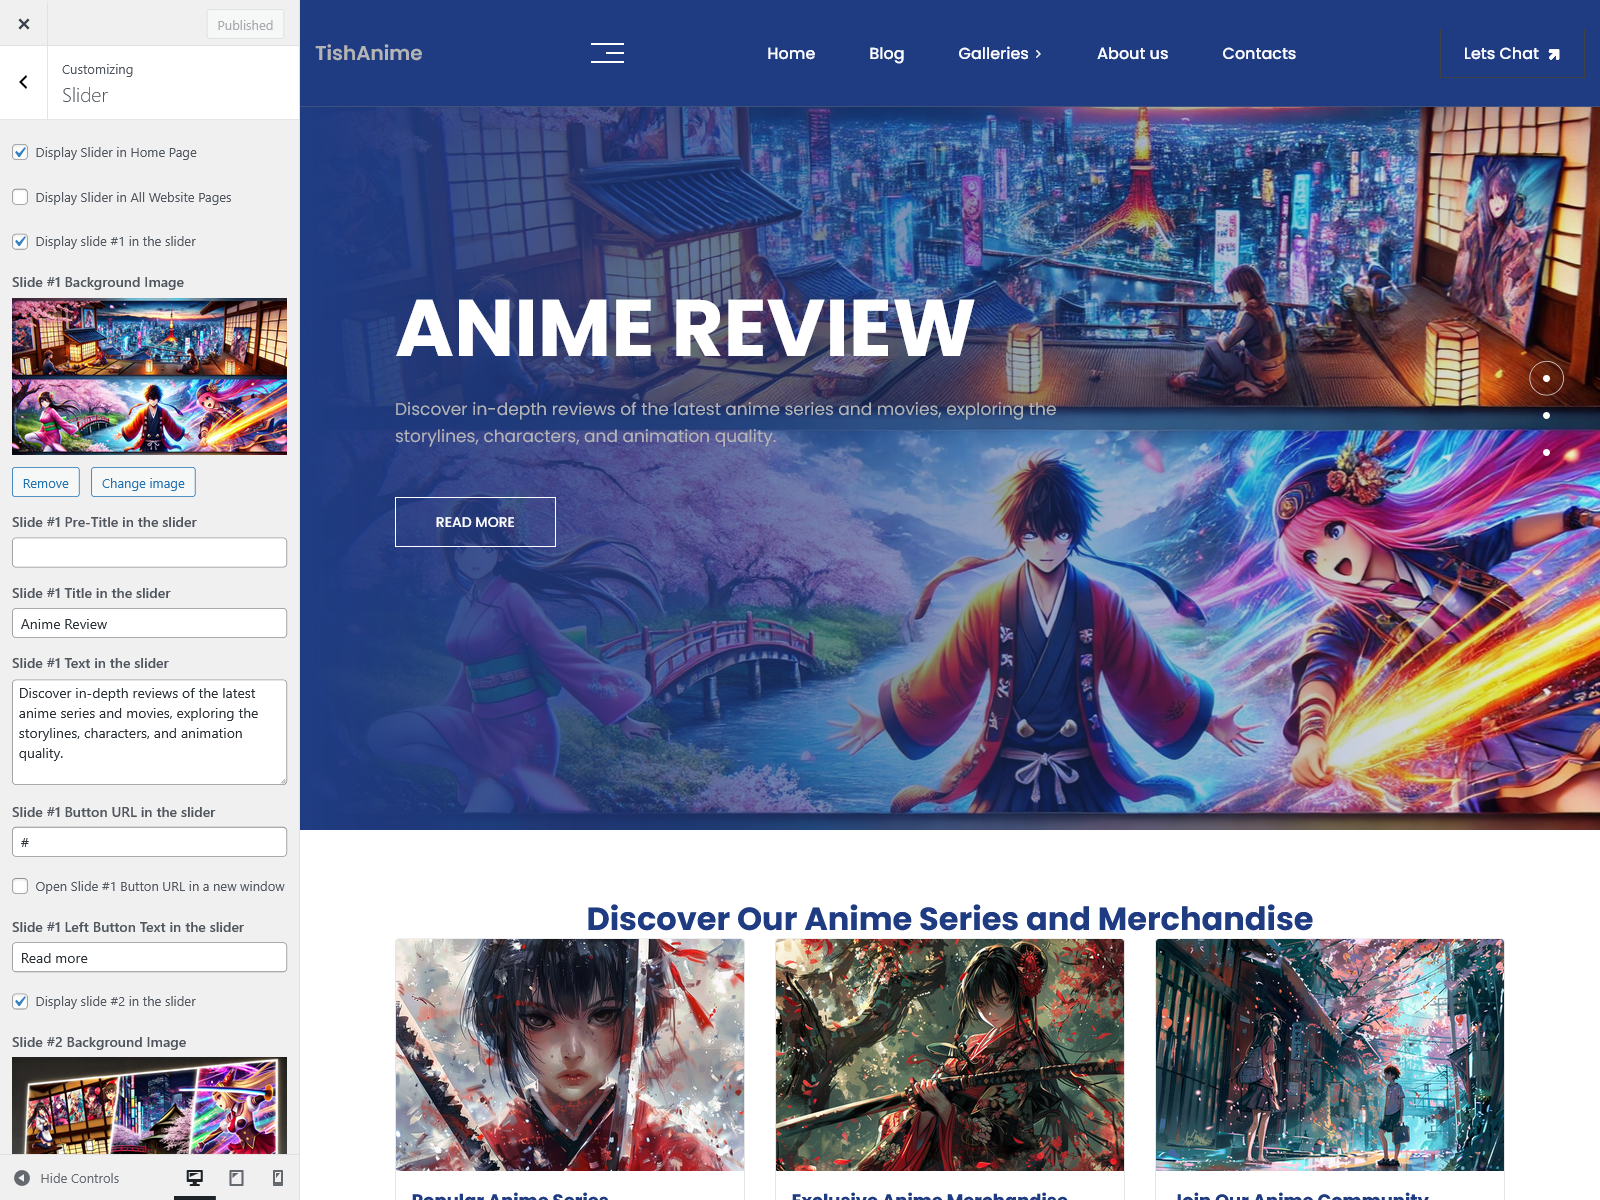This screenshot has width=1600, height=1200.
Task: Switch to tablet preview device icon
Action: 237,1178
